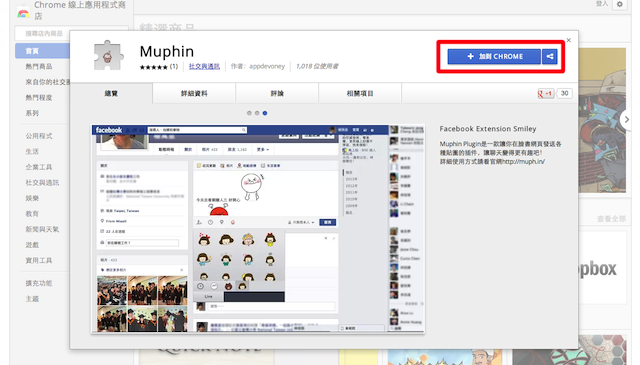Screen dimensions: 640x365
Task: Click the Facebook Extension Smiley heading
Action: pos(488,129)
